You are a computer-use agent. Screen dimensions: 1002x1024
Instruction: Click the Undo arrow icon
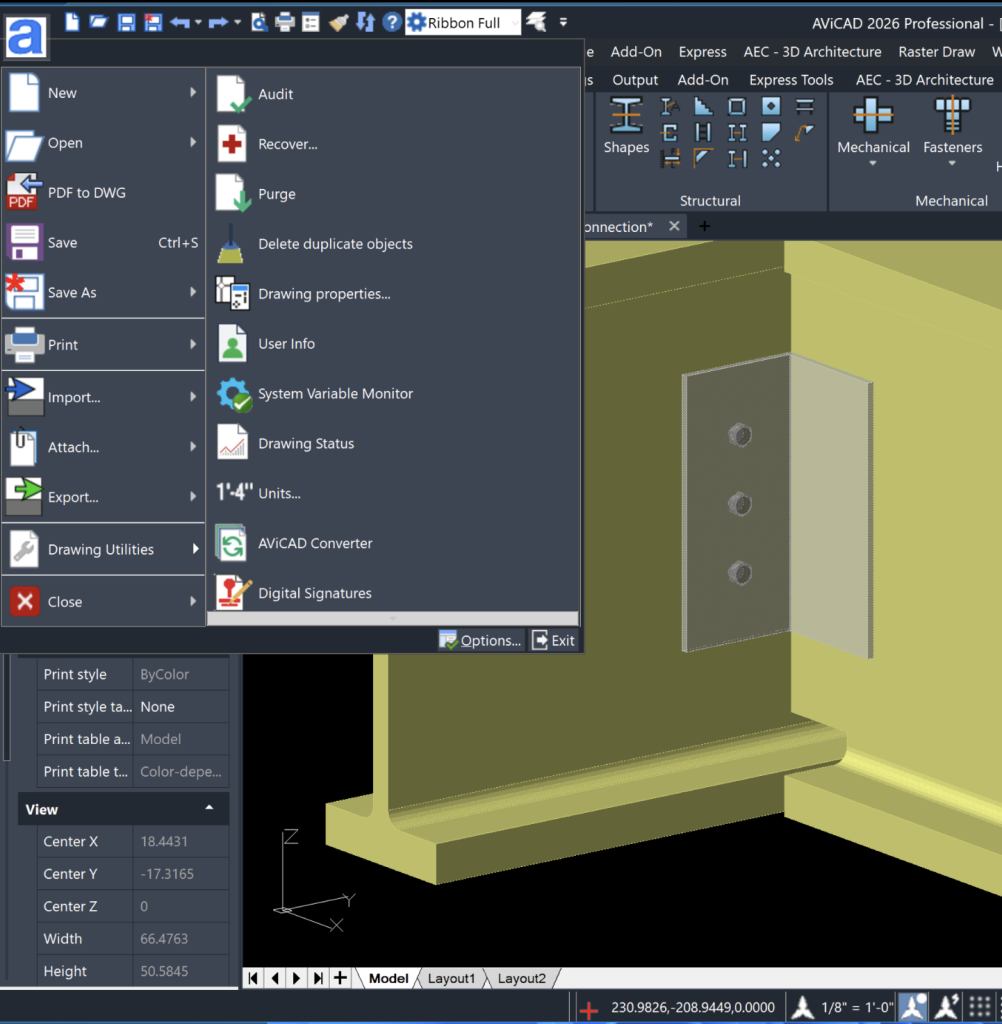[180, 23]
